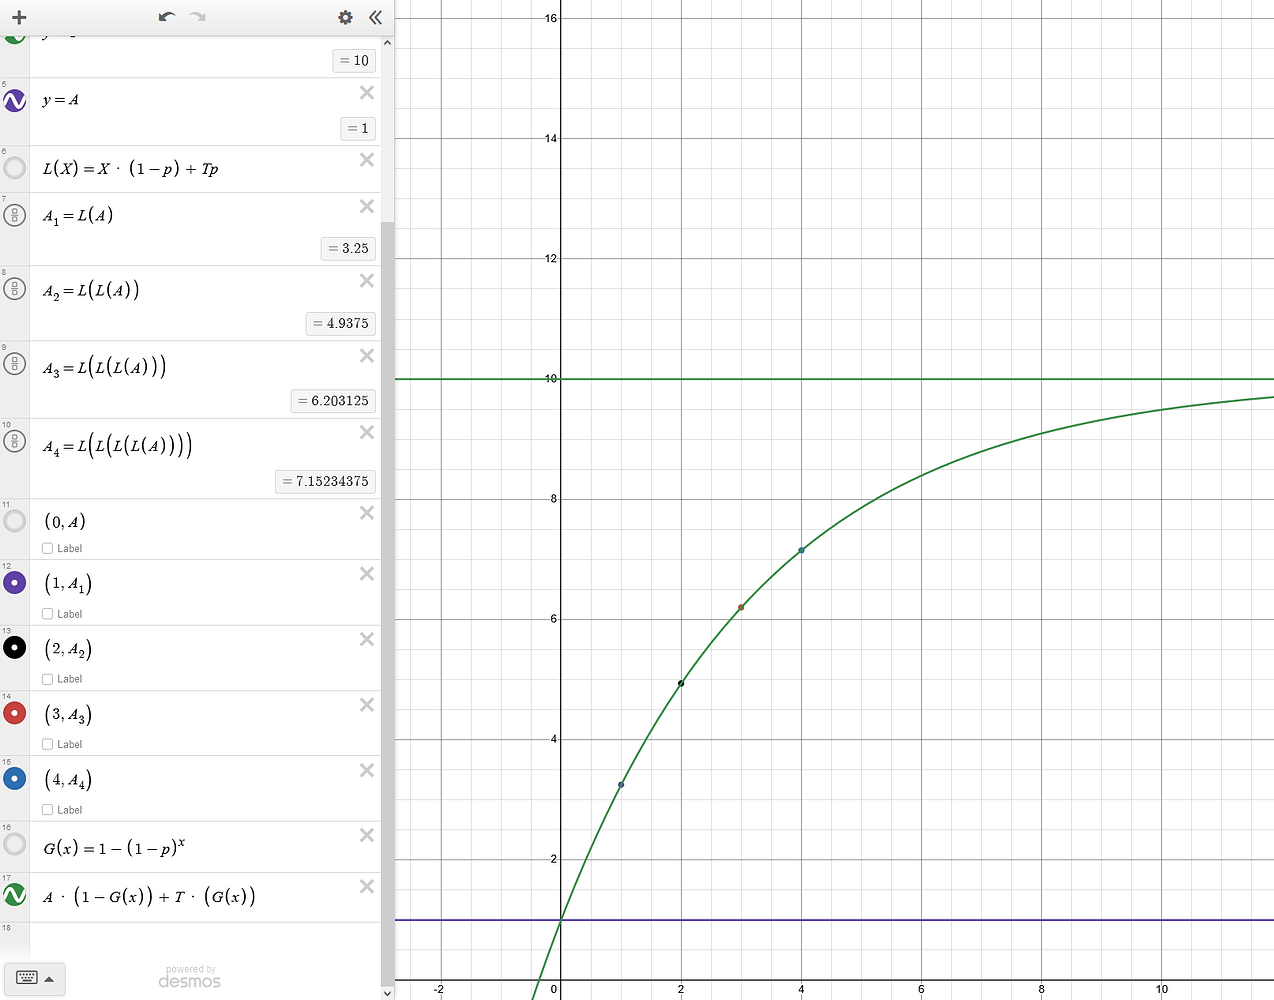Click the black style circle for point (2, A₂)

[x=14, y=647]
